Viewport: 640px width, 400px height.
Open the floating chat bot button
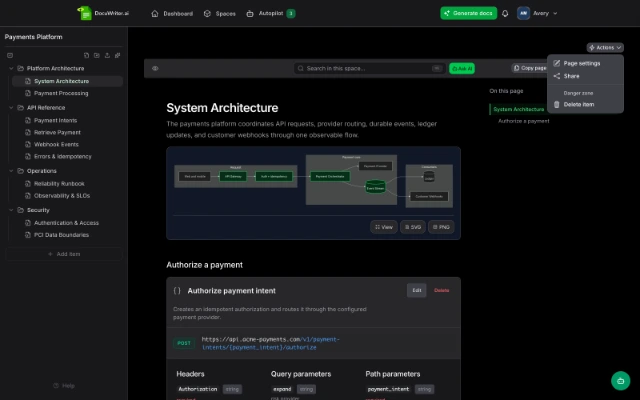point(620,381)
